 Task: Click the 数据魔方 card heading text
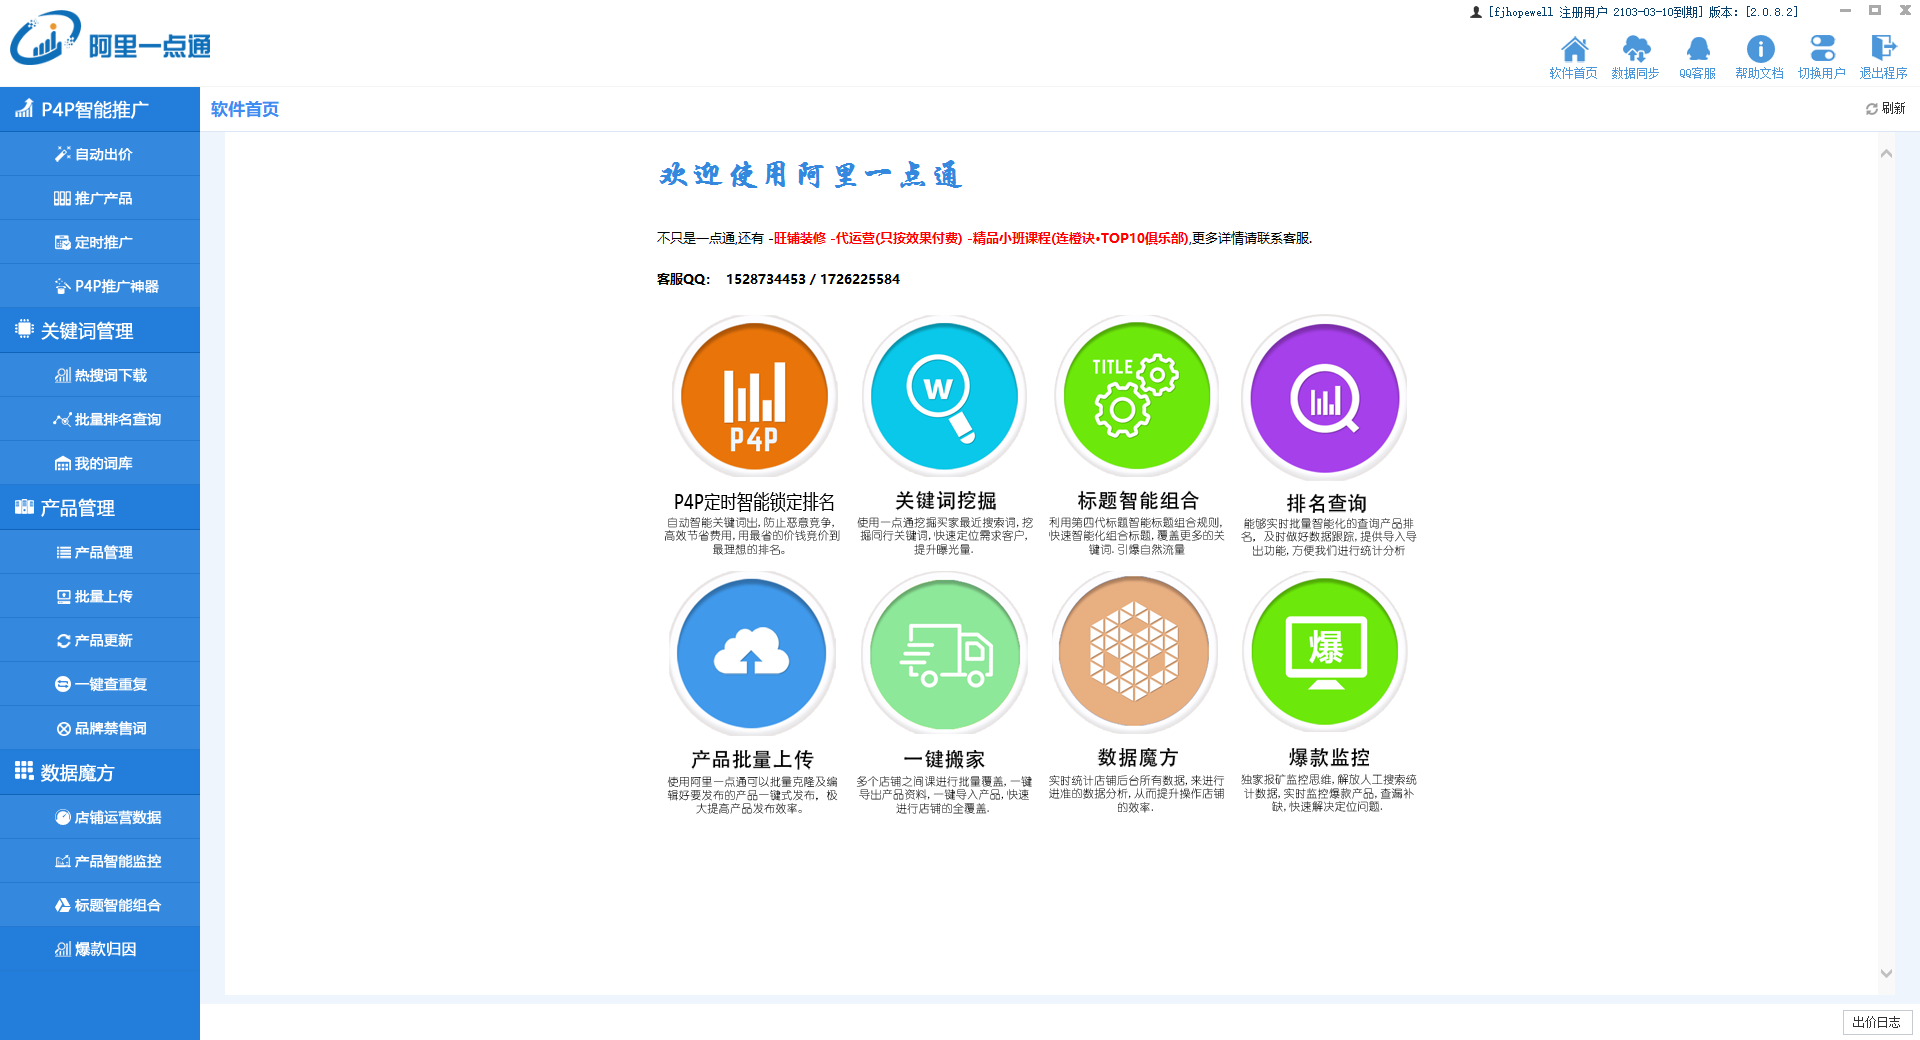point(1137,758)
